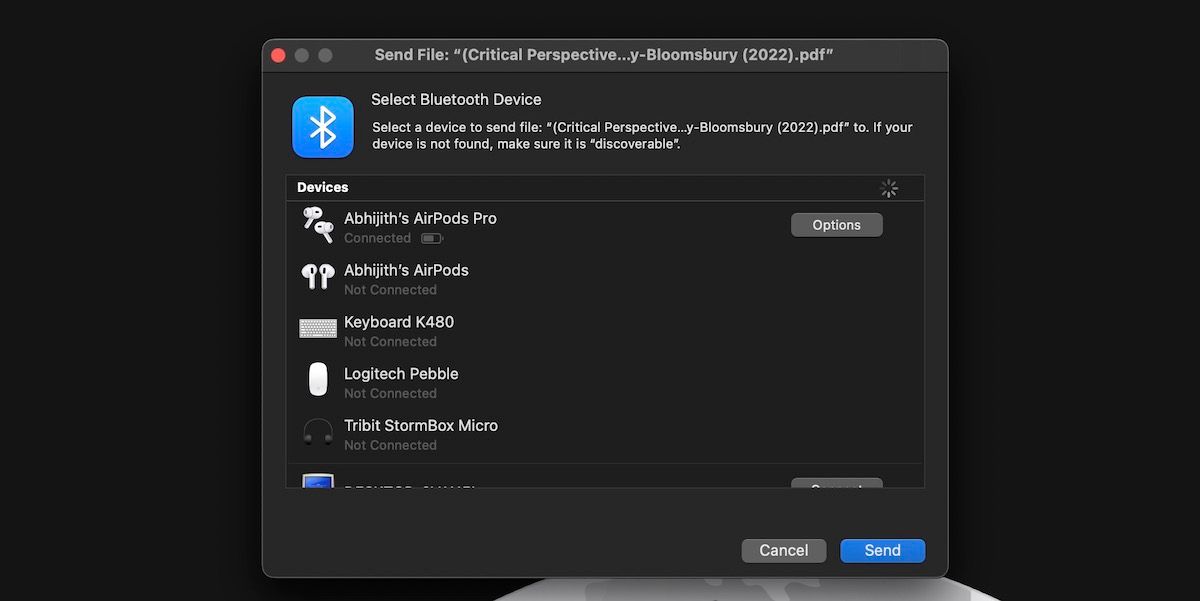Click the desktop computer icon at list bottom
This screenshot has height=601, width=1200.
(317, 483)
